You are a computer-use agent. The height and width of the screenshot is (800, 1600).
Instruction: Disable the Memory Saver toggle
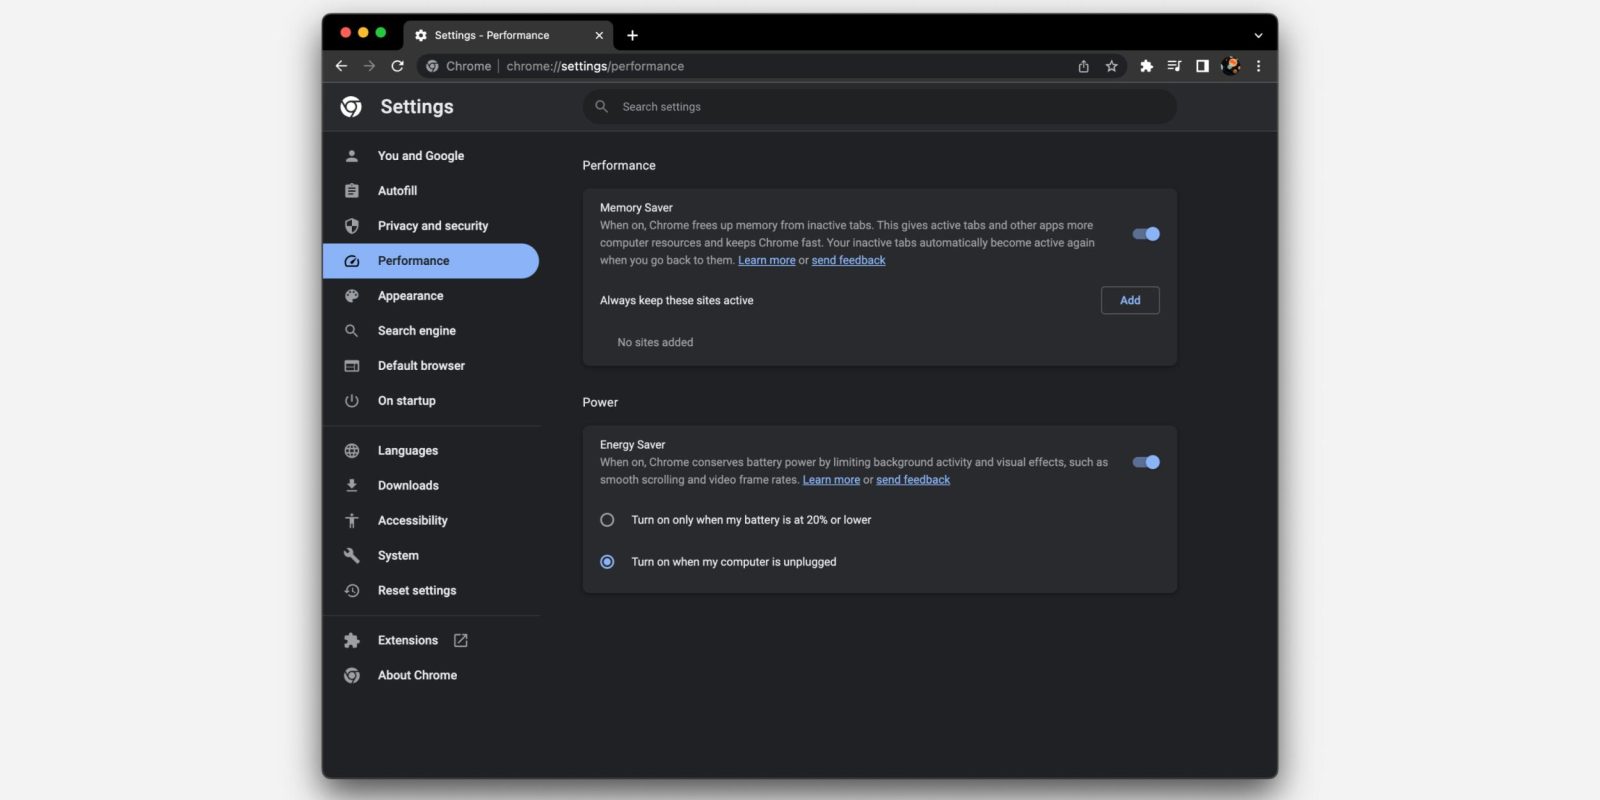[x=1146, y=234]
